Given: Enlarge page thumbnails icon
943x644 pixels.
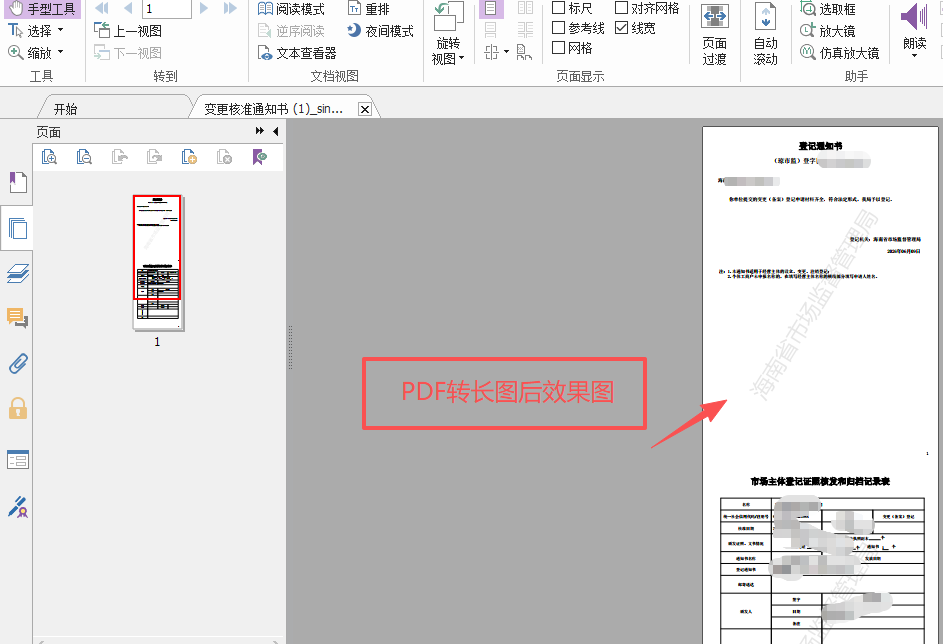Looking at the screenshot, I should pyautogui.click(x=49, y=157).
